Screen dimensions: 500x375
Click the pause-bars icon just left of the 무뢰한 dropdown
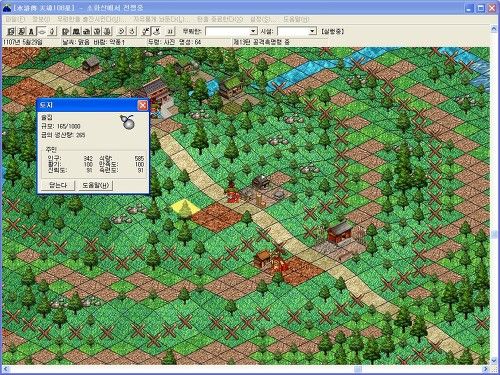tap(170, 31)
